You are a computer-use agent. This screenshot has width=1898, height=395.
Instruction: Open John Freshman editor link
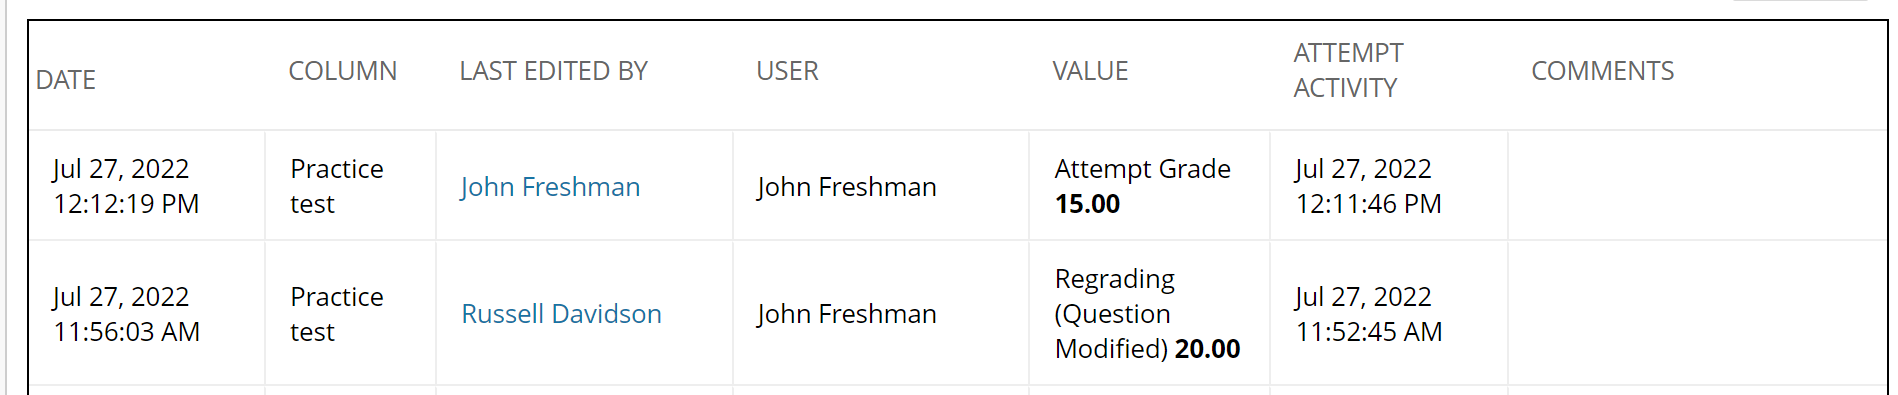550,187
